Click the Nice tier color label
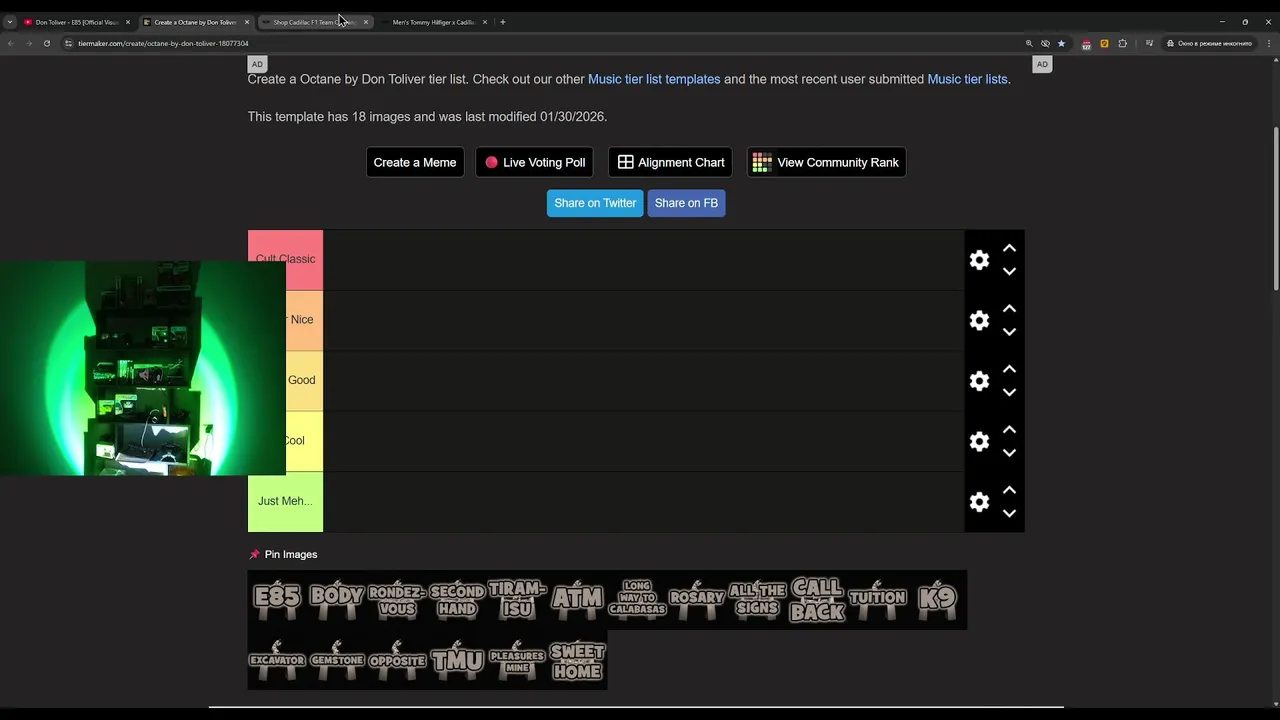Viewport: 1280px width, 720px height. 304,320
